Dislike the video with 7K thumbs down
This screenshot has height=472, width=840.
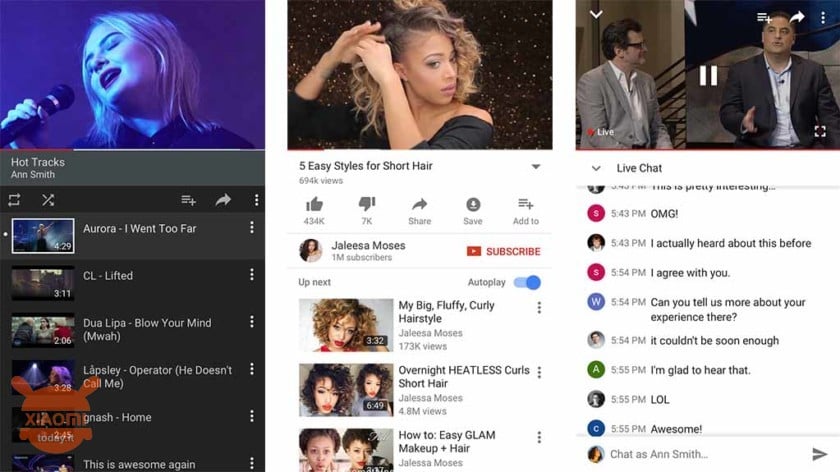tap(367, 211)
